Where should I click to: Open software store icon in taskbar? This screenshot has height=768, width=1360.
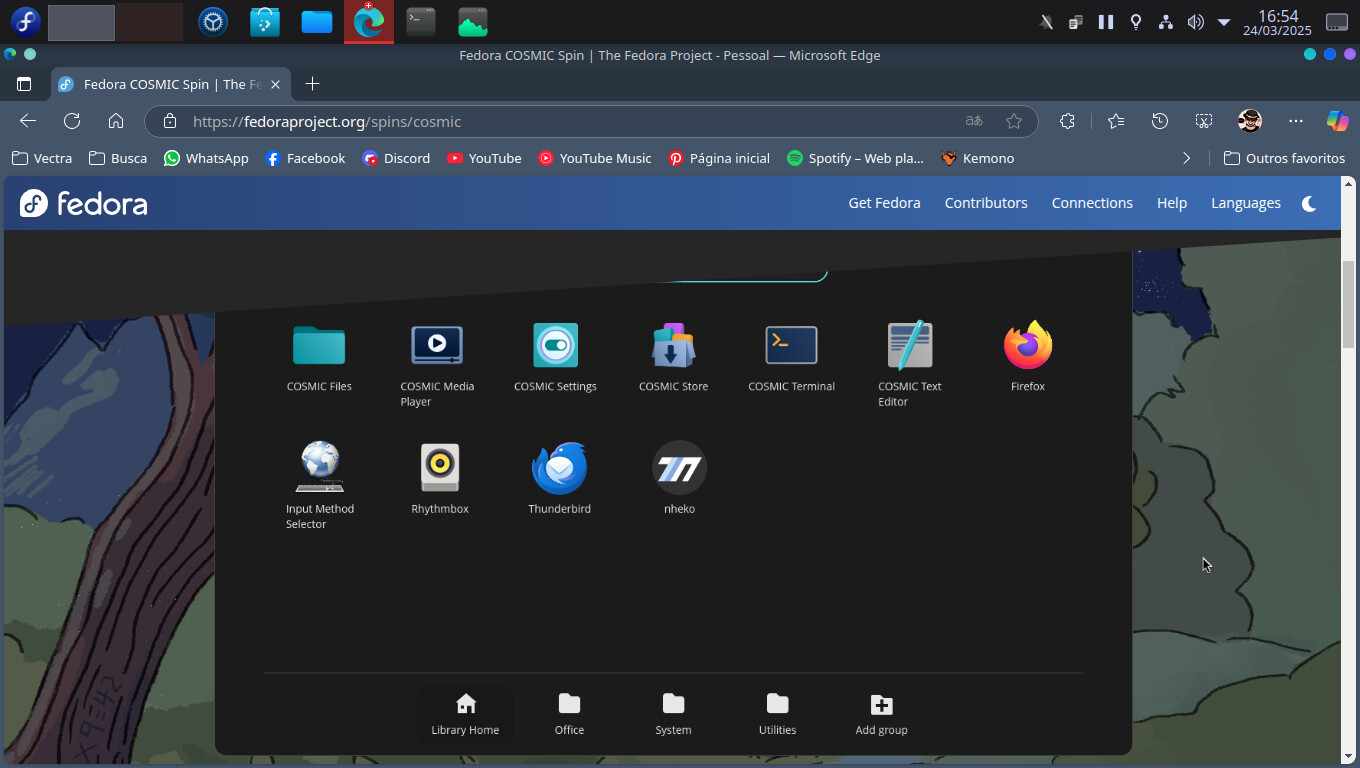(265, 21)
